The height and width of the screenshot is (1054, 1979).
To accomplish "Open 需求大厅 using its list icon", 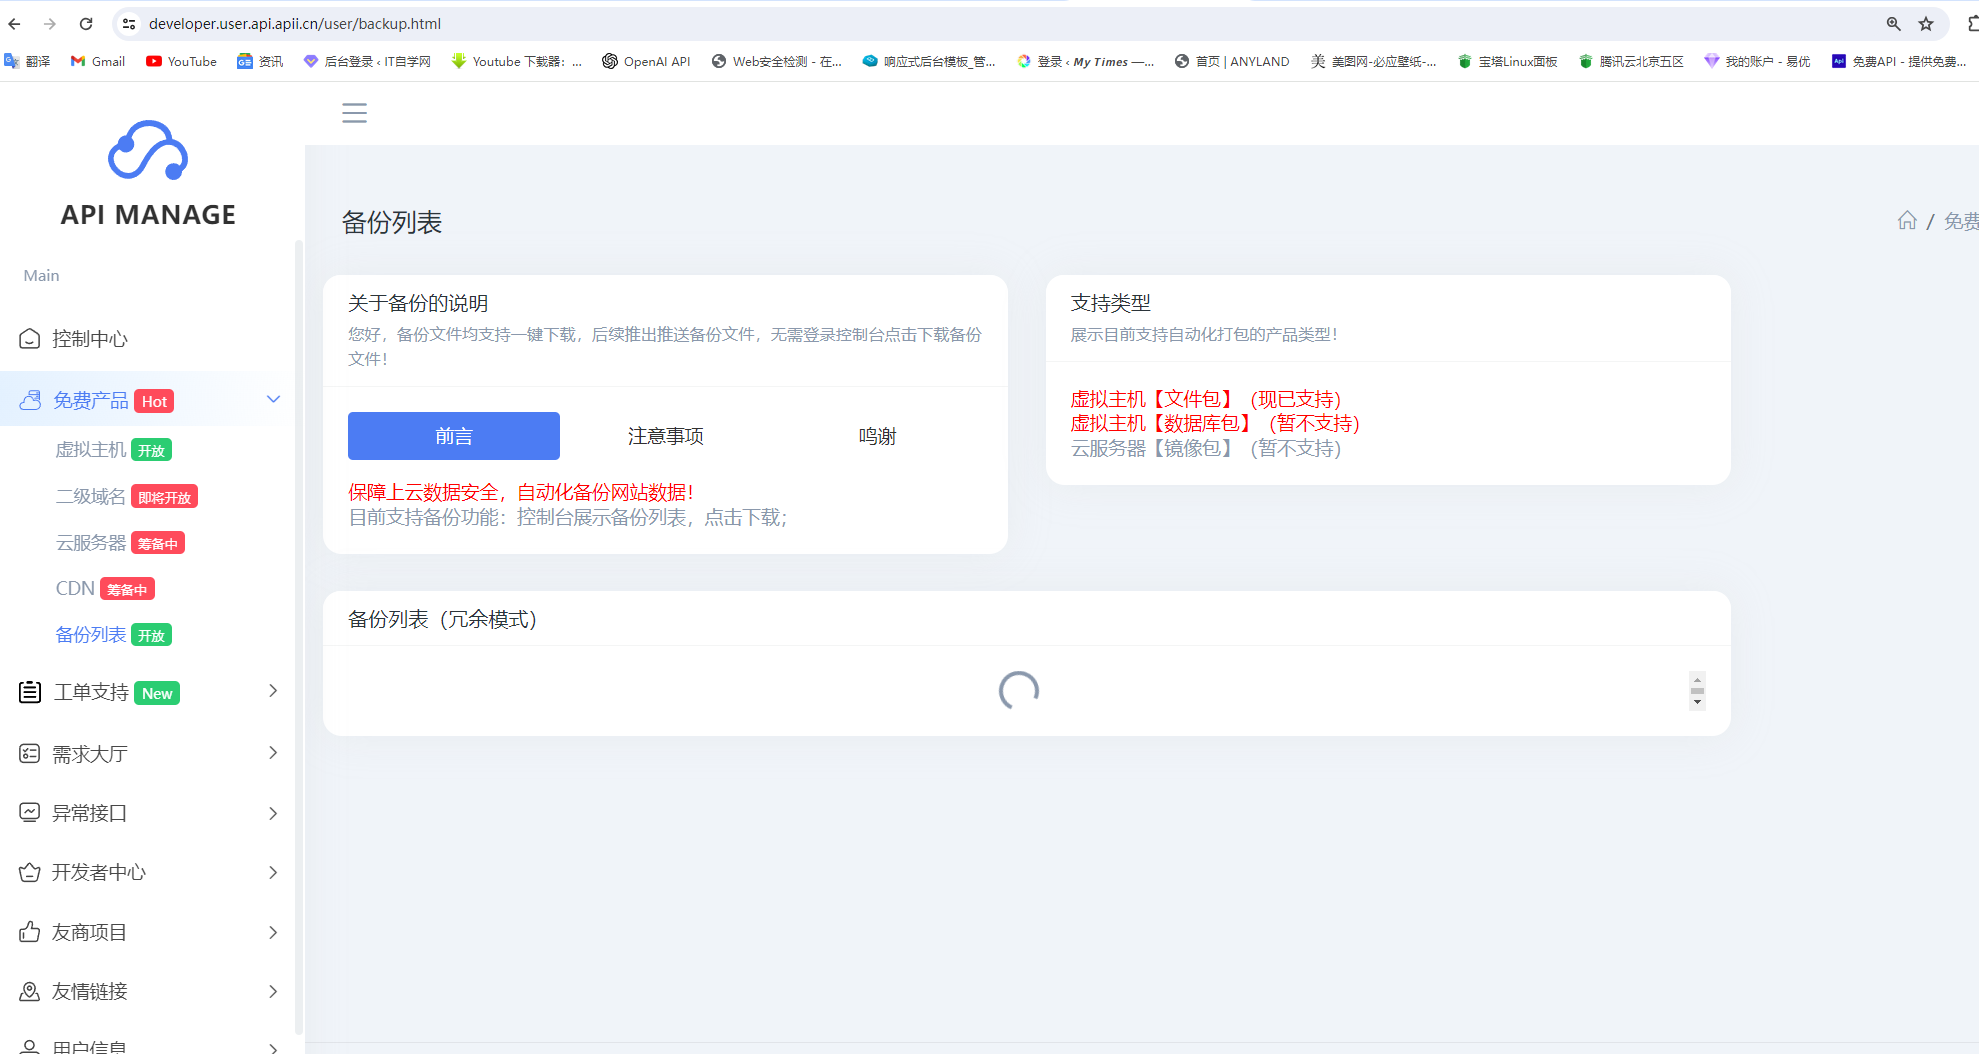I will pyautogui.click(x=29, y=753).
